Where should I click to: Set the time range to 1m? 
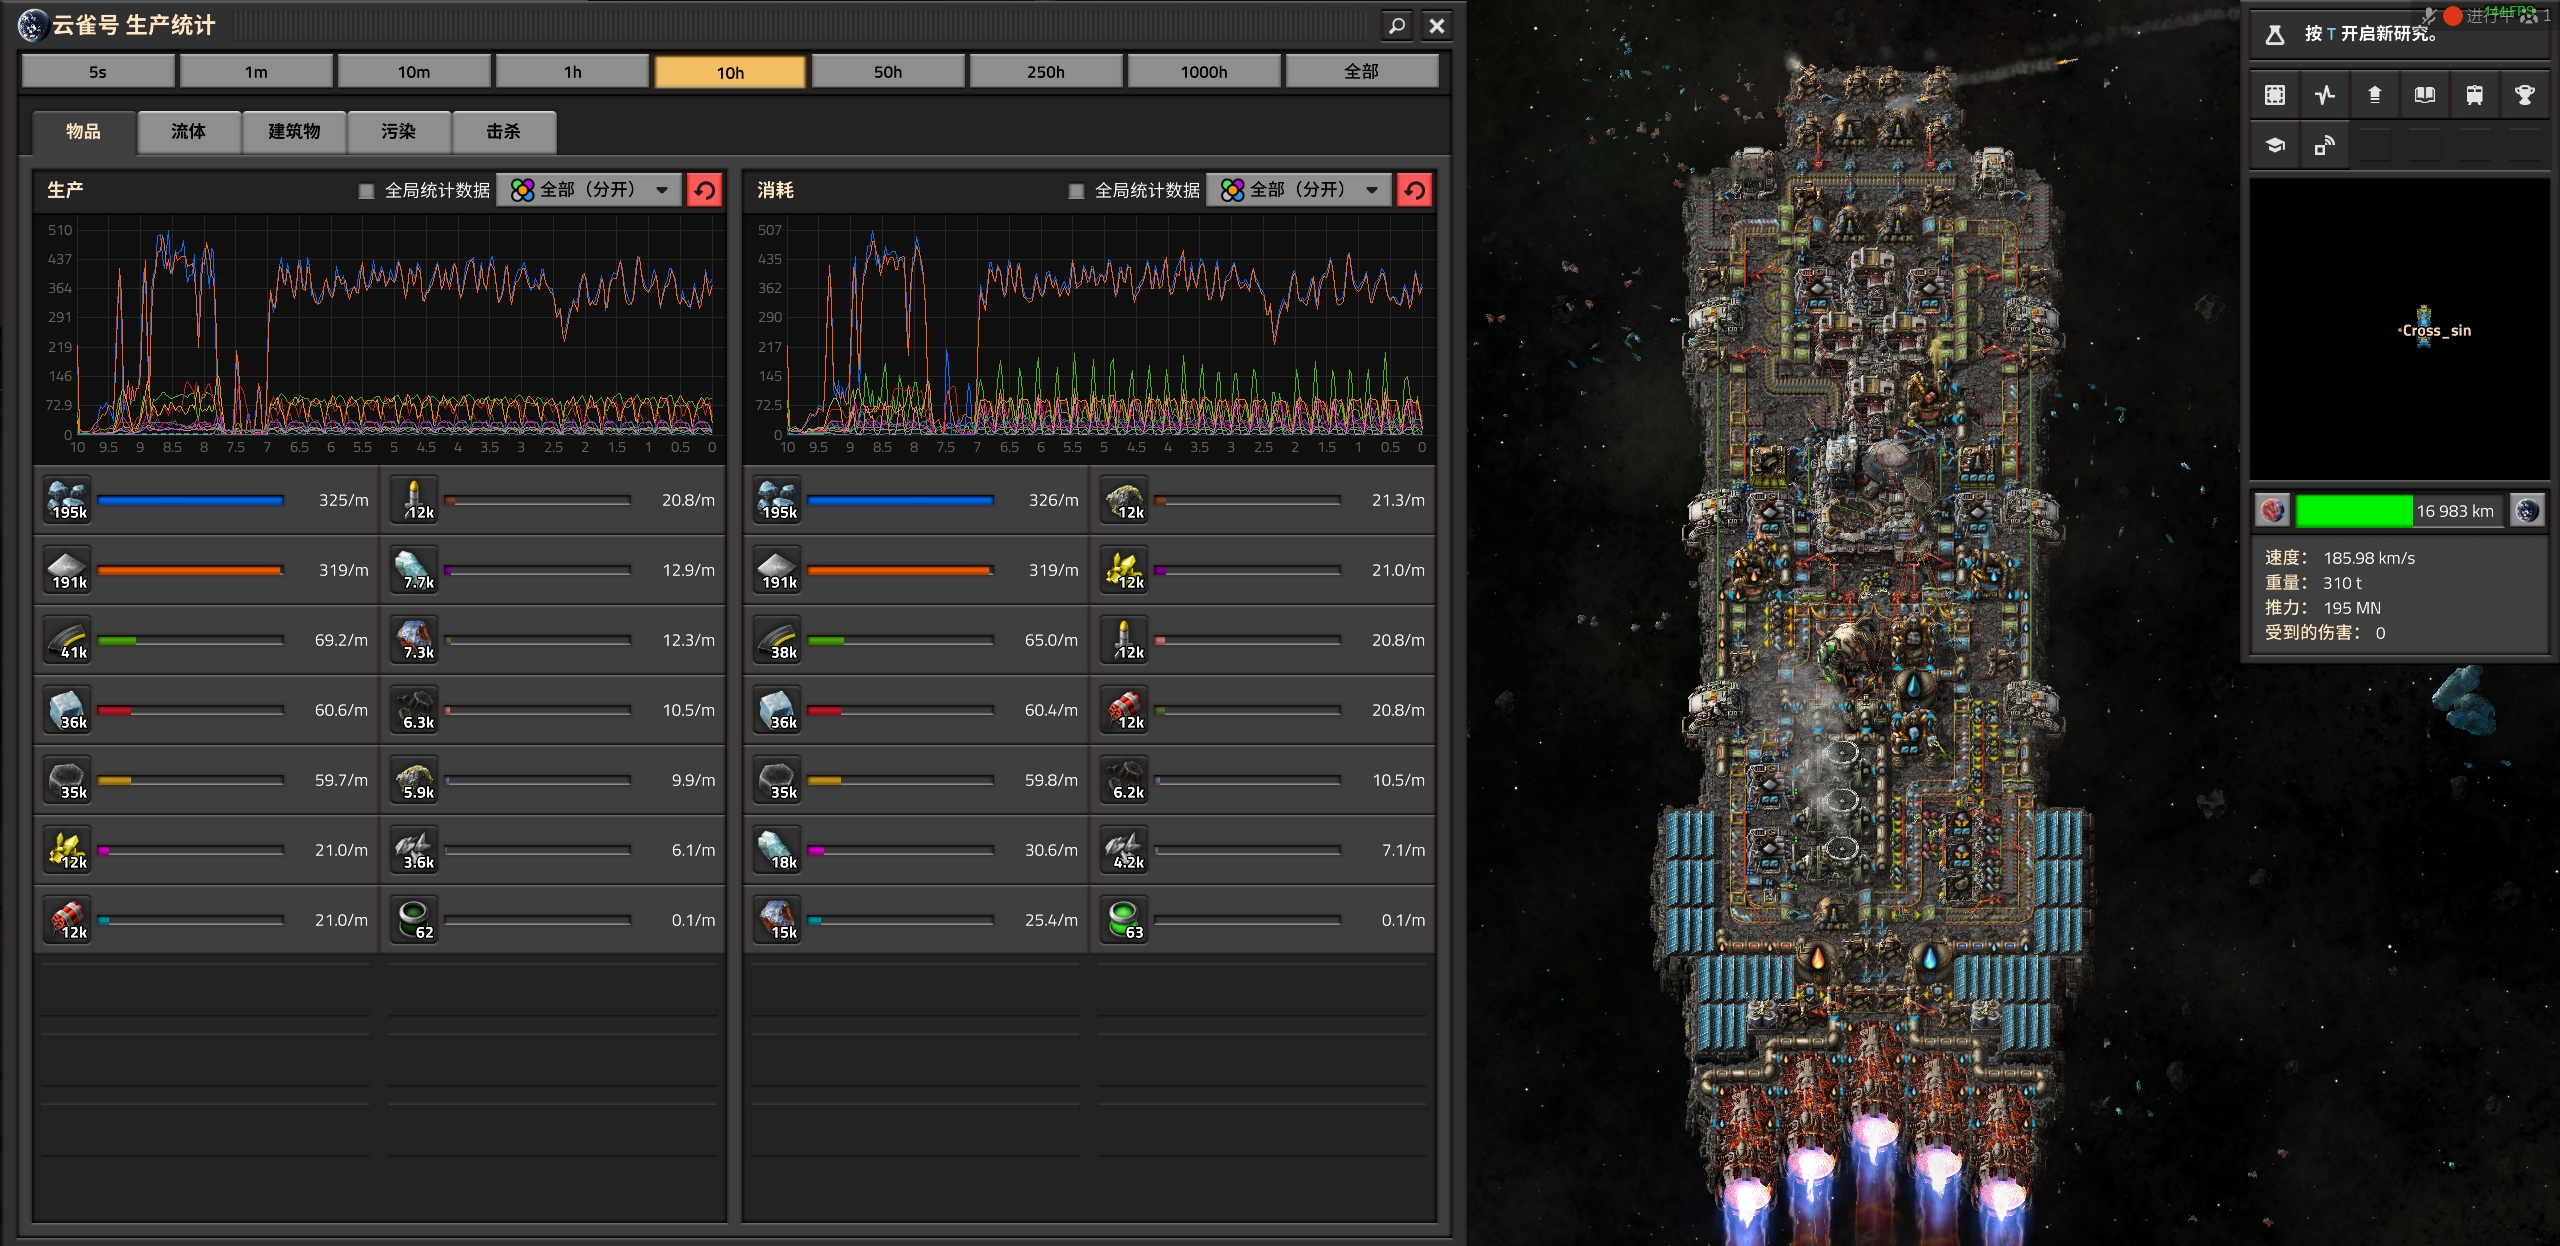click(256, 72)
